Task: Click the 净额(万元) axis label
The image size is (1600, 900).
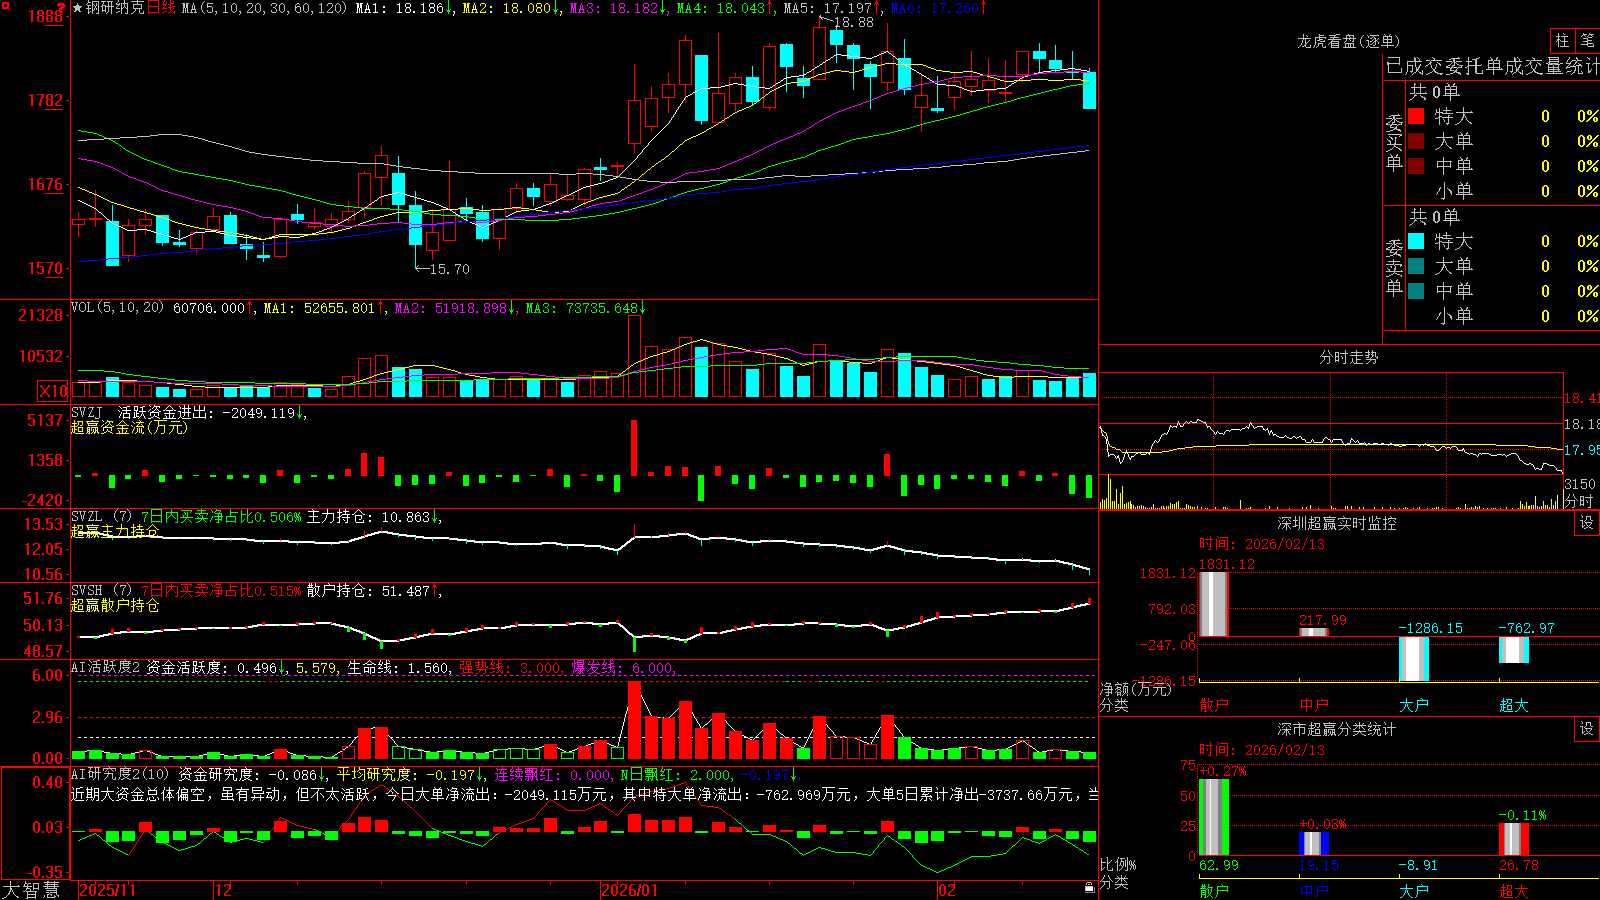Action: coord(1135,689)
